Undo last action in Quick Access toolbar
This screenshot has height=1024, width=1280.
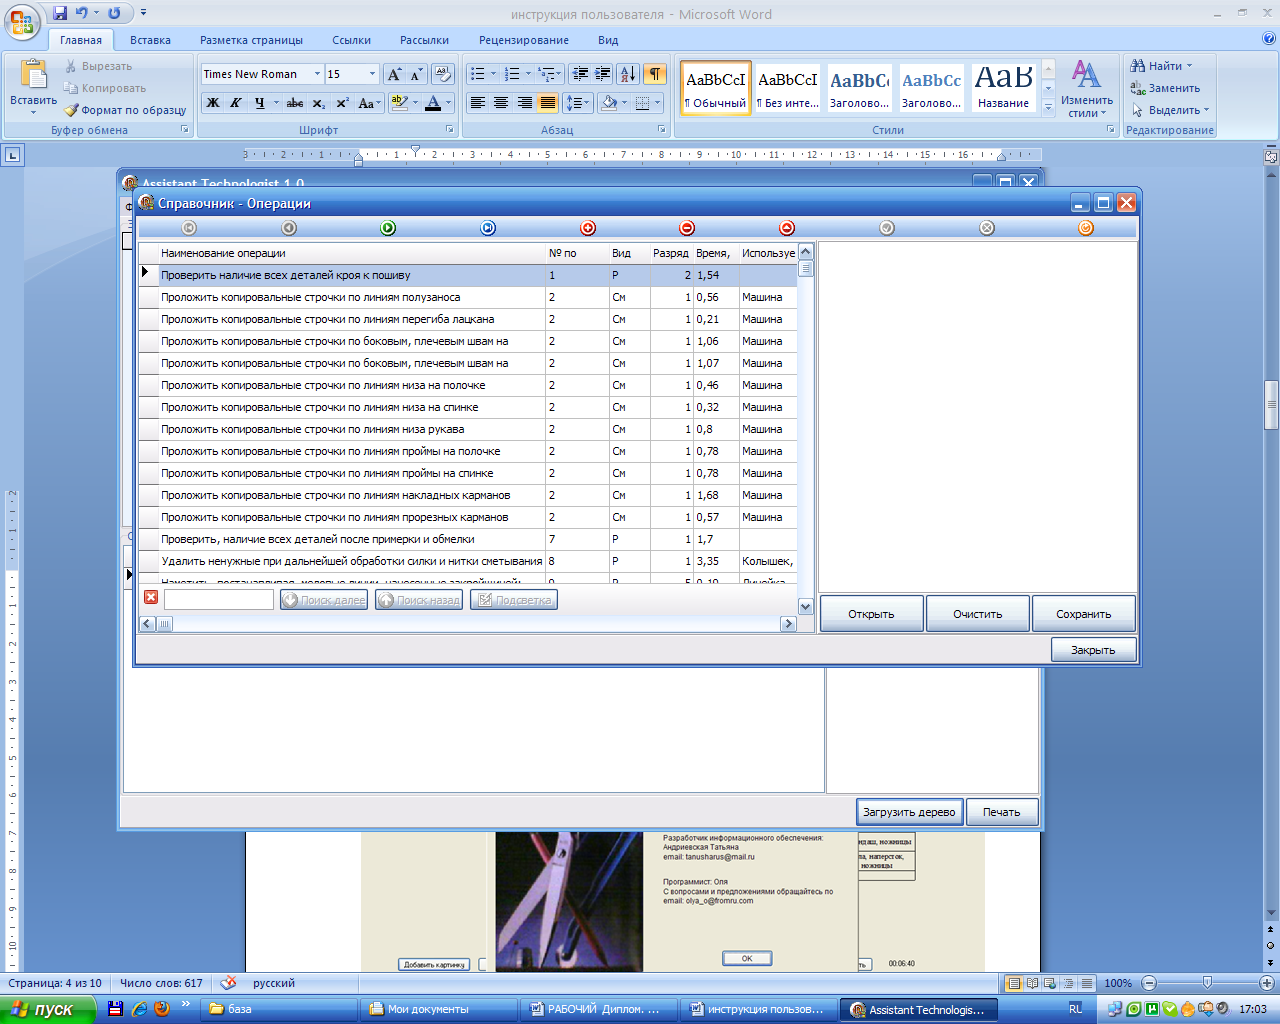click(82, 13)
